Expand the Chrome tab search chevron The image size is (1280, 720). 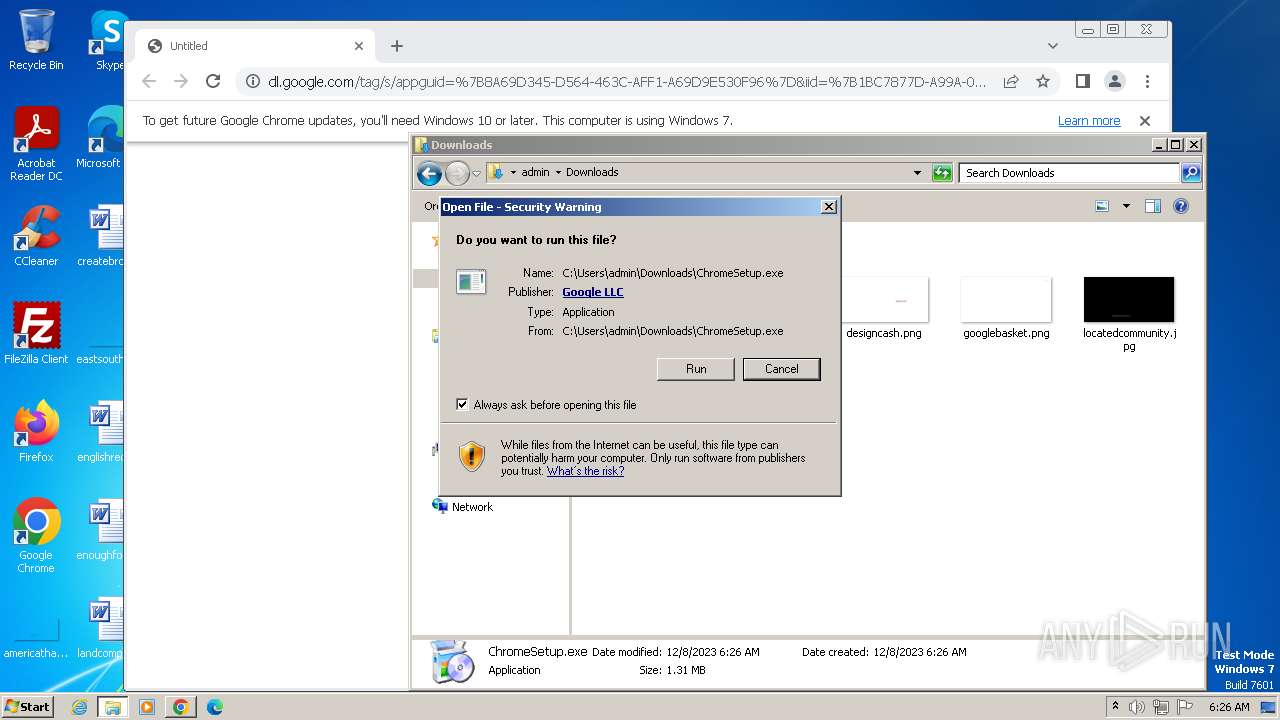1052,46
